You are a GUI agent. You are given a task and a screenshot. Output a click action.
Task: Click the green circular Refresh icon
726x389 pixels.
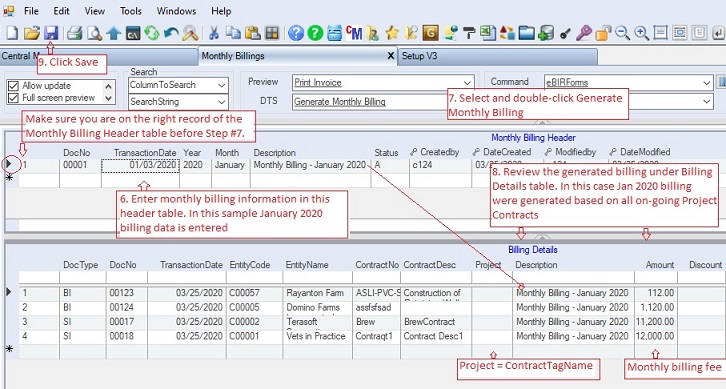coord(151,33)
